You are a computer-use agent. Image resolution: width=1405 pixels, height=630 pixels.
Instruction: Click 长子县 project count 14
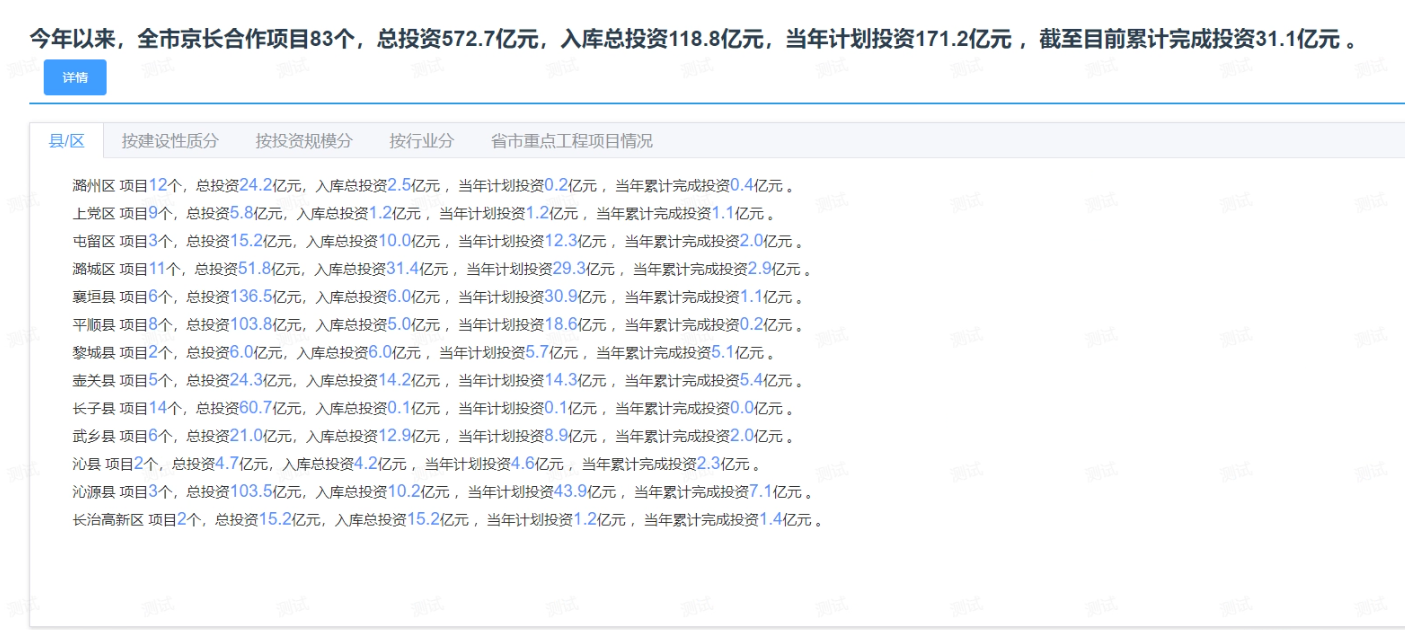[158, 408]
